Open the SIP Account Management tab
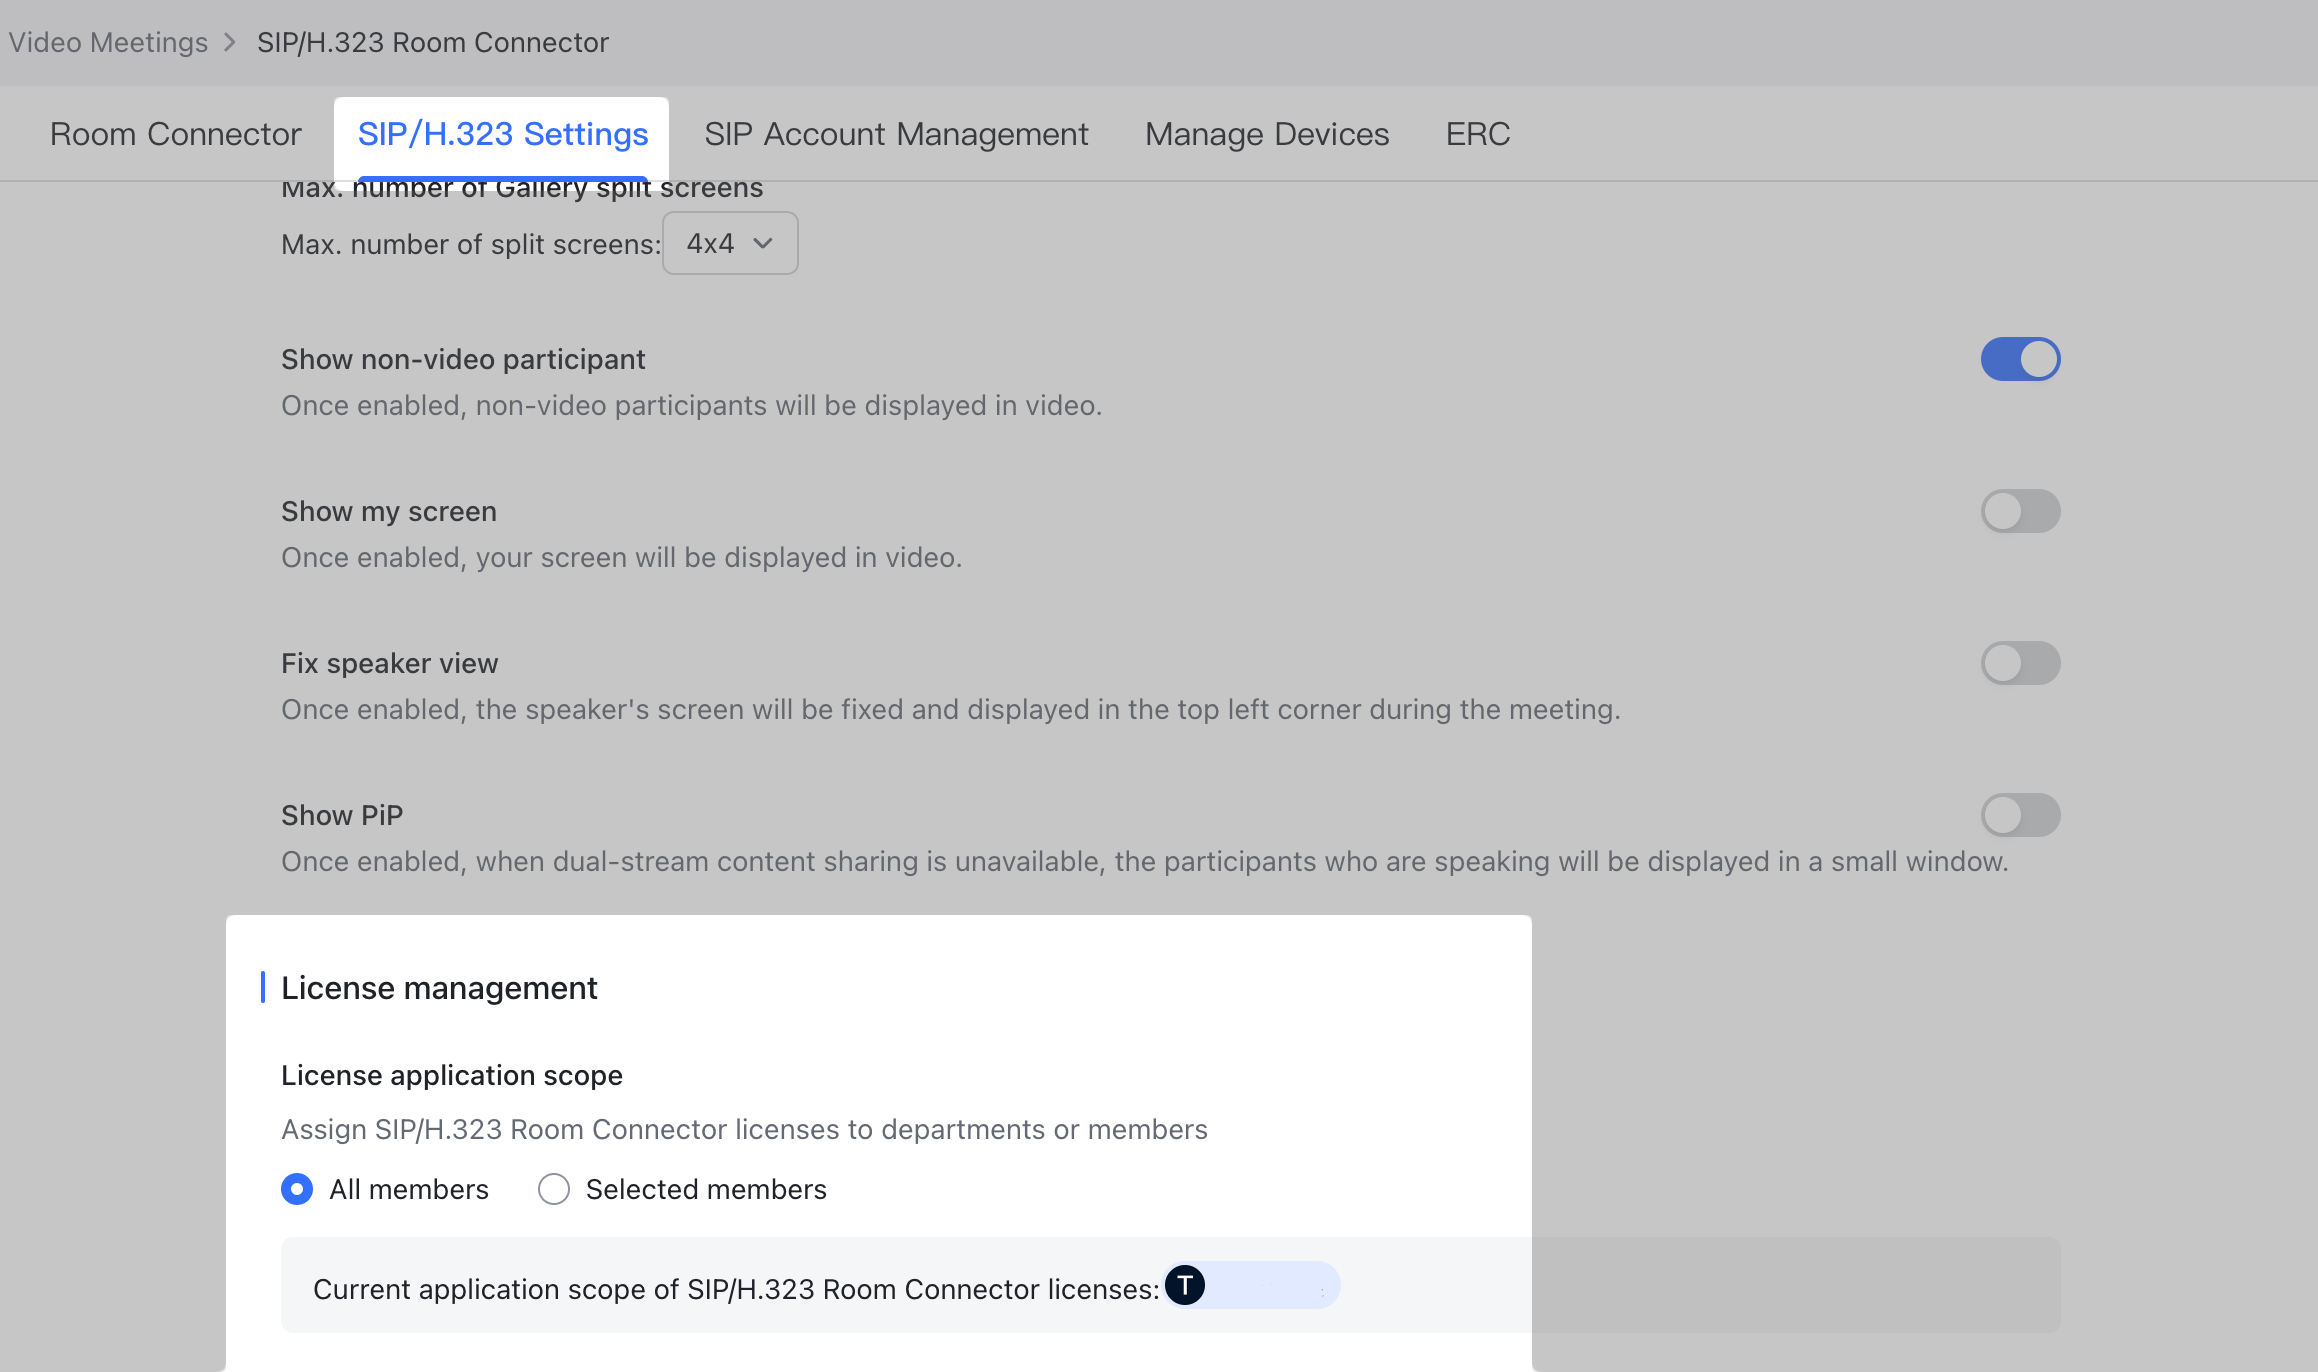2318x1372 pixels. click(896, 133)
